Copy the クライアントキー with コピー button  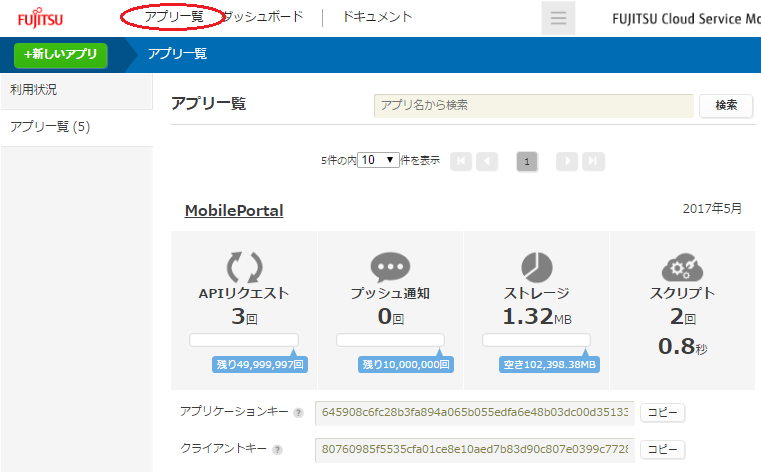pyautogui.click(x=662, y=450)
